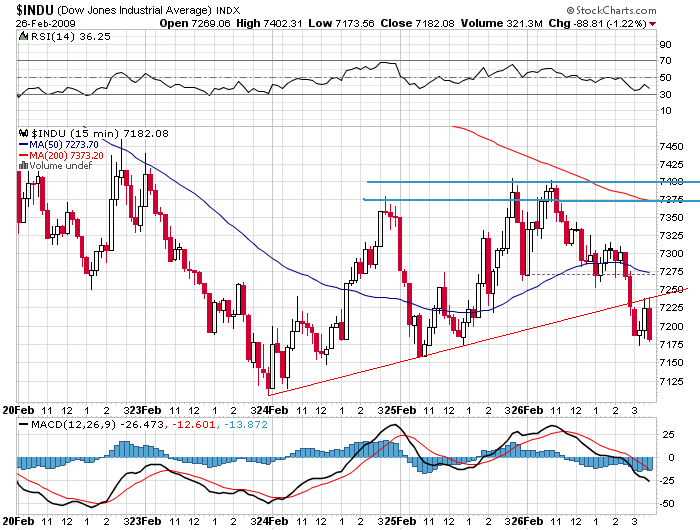Click the Dow Jones Industrial Average name
The height and width of the screenshot is (530, 700).
point(135,10)
